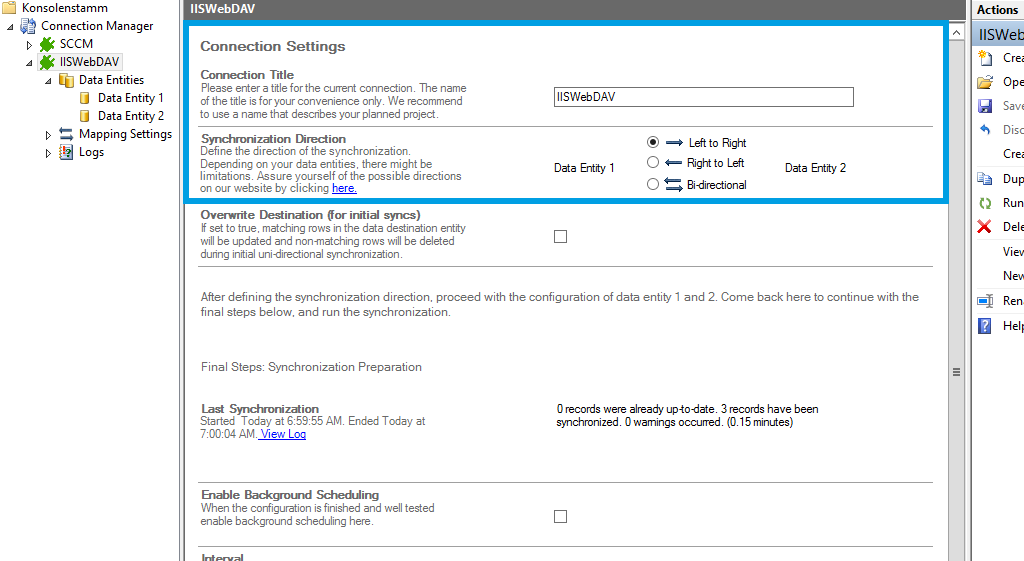Select the Bi-directional radio option

[x=653, y=184]
